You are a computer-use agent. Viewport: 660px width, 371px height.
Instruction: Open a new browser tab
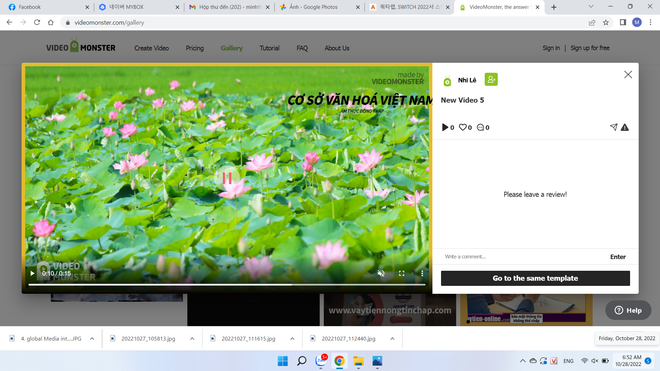[554, 7]
